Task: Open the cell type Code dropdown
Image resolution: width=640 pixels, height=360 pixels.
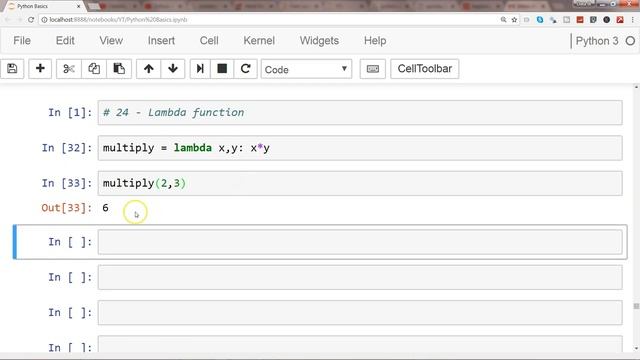Action: click(x=306, y=69)
